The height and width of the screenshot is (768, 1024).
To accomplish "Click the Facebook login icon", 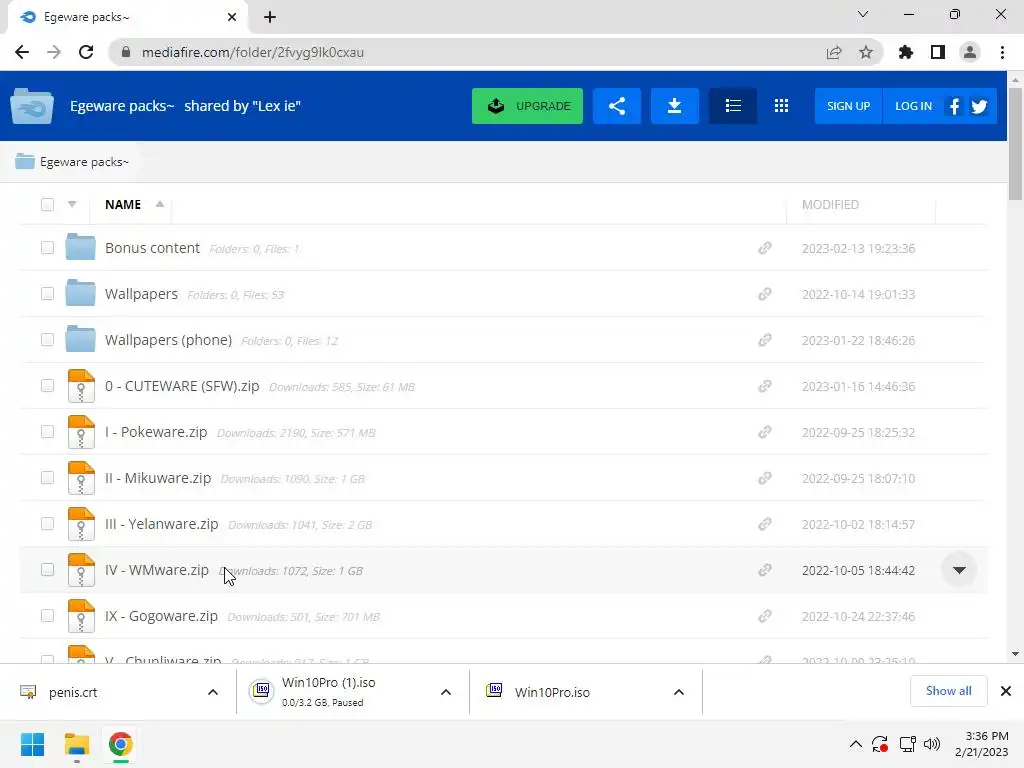I will (x=954, y=106).
